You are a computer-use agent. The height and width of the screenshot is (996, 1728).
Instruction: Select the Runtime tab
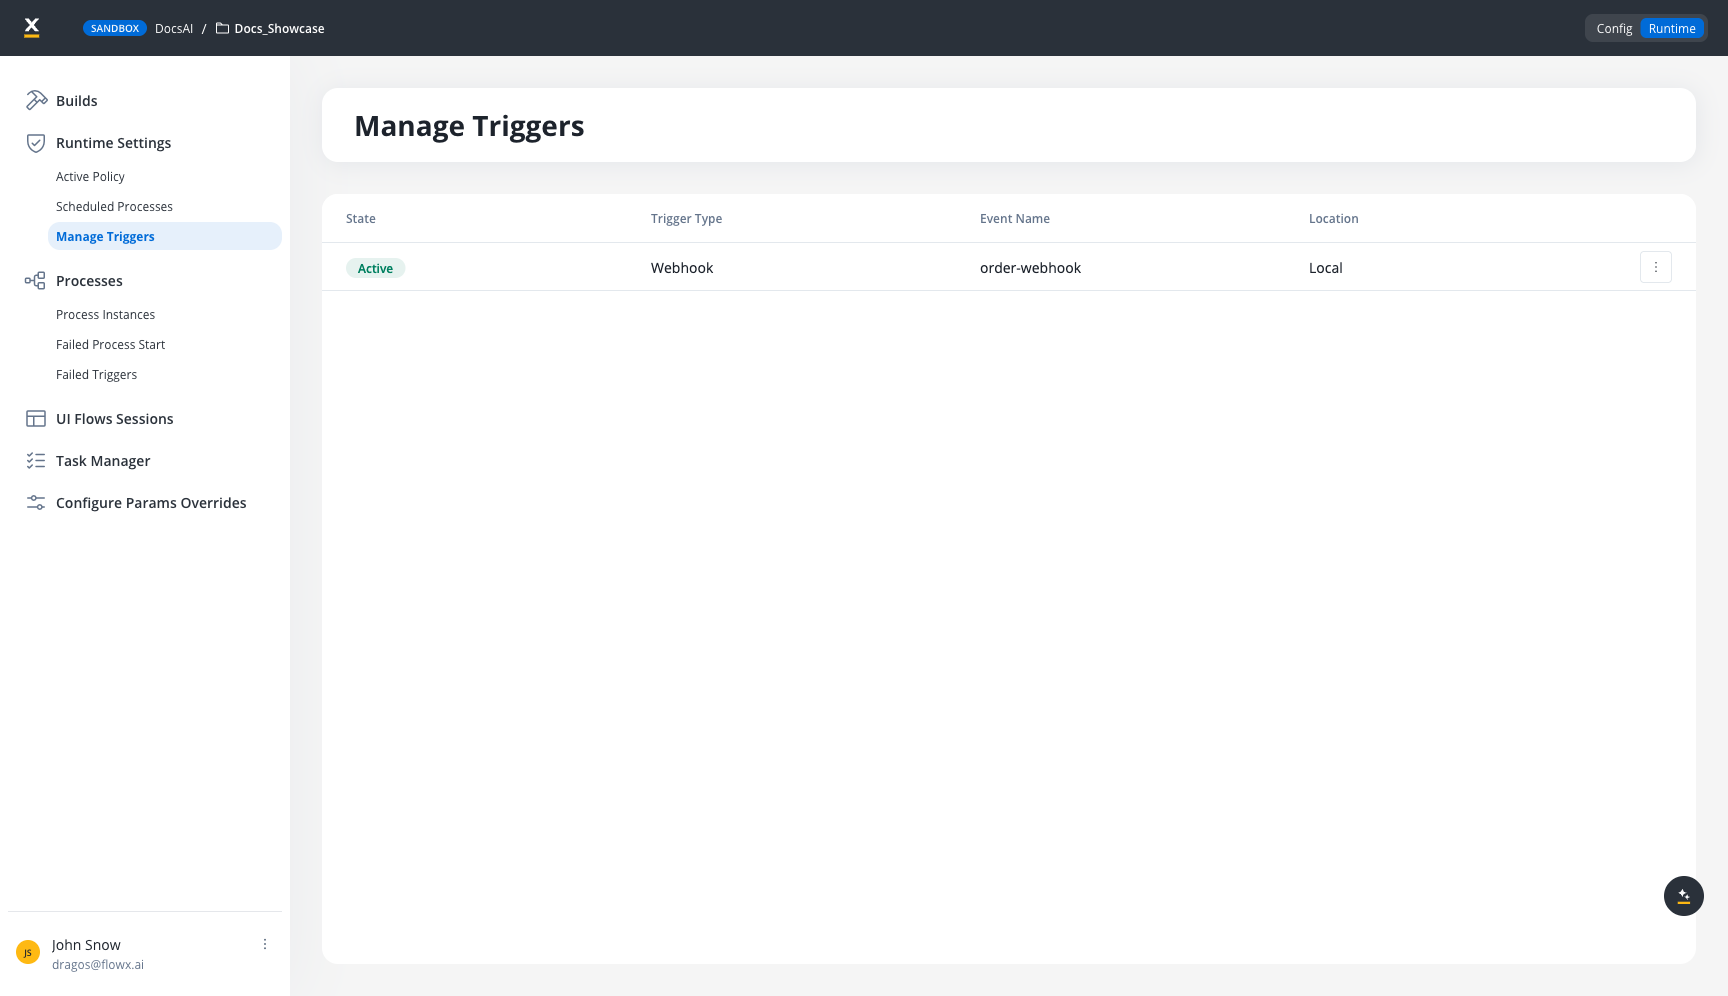point(1672,28)
